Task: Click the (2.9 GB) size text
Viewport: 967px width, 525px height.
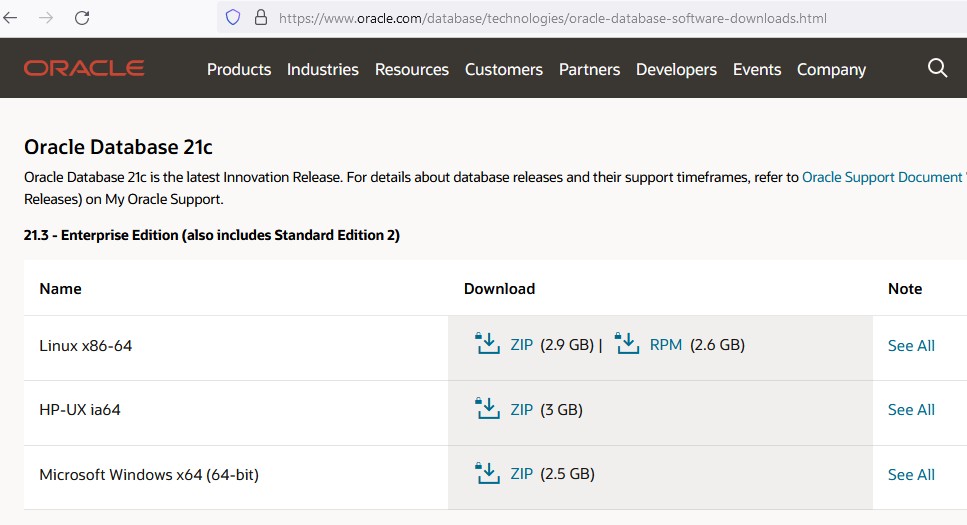Action: 567,345
